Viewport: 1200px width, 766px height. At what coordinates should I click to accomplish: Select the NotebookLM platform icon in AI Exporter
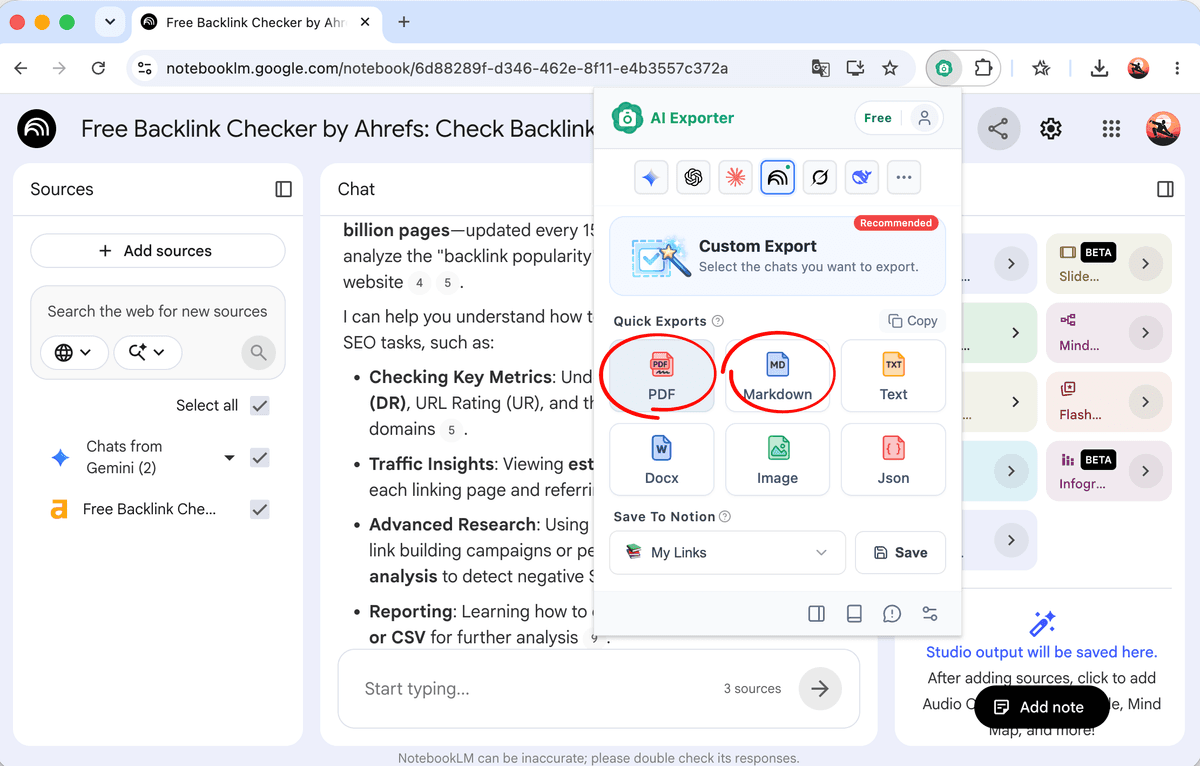pyautogui.click(x=777, y=178)
